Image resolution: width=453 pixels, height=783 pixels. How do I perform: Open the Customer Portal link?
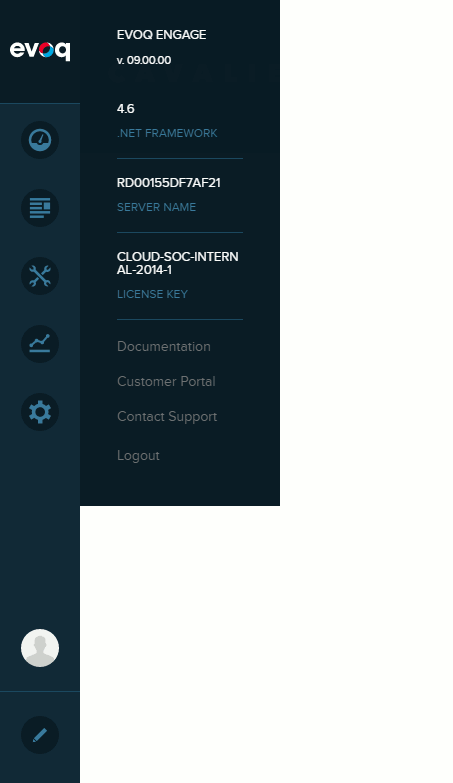(x=166, y=382)
